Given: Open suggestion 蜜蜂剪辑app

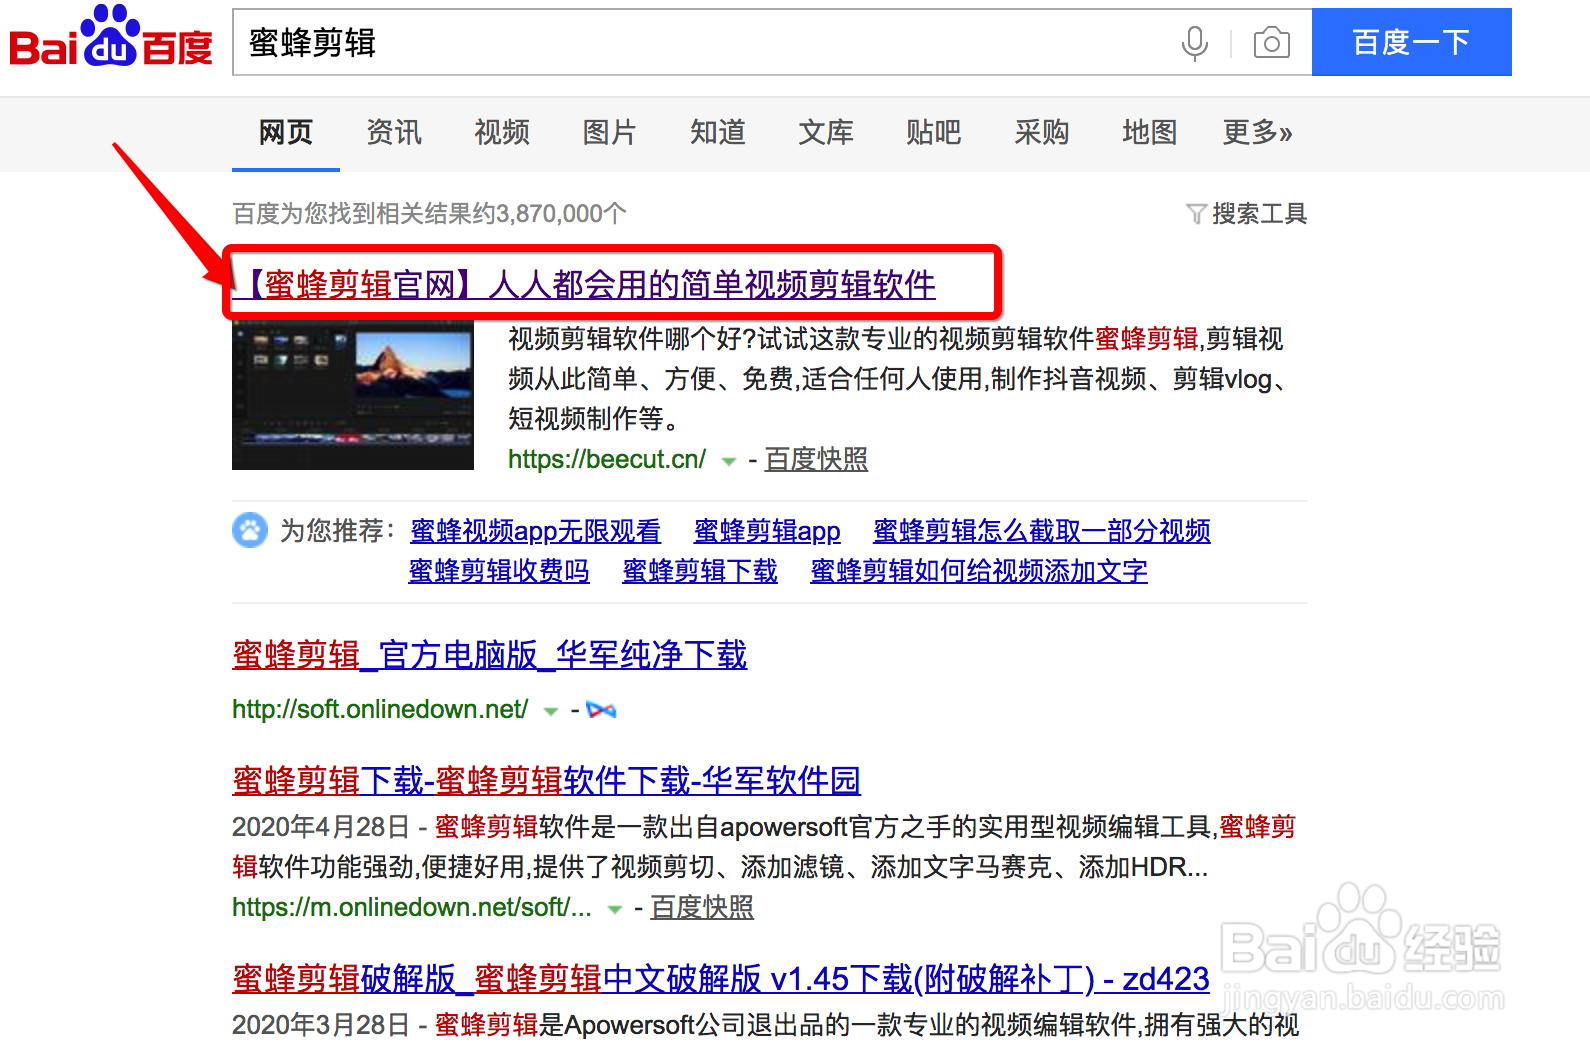Looking at the screenshot, I should [x=767, y=530].
